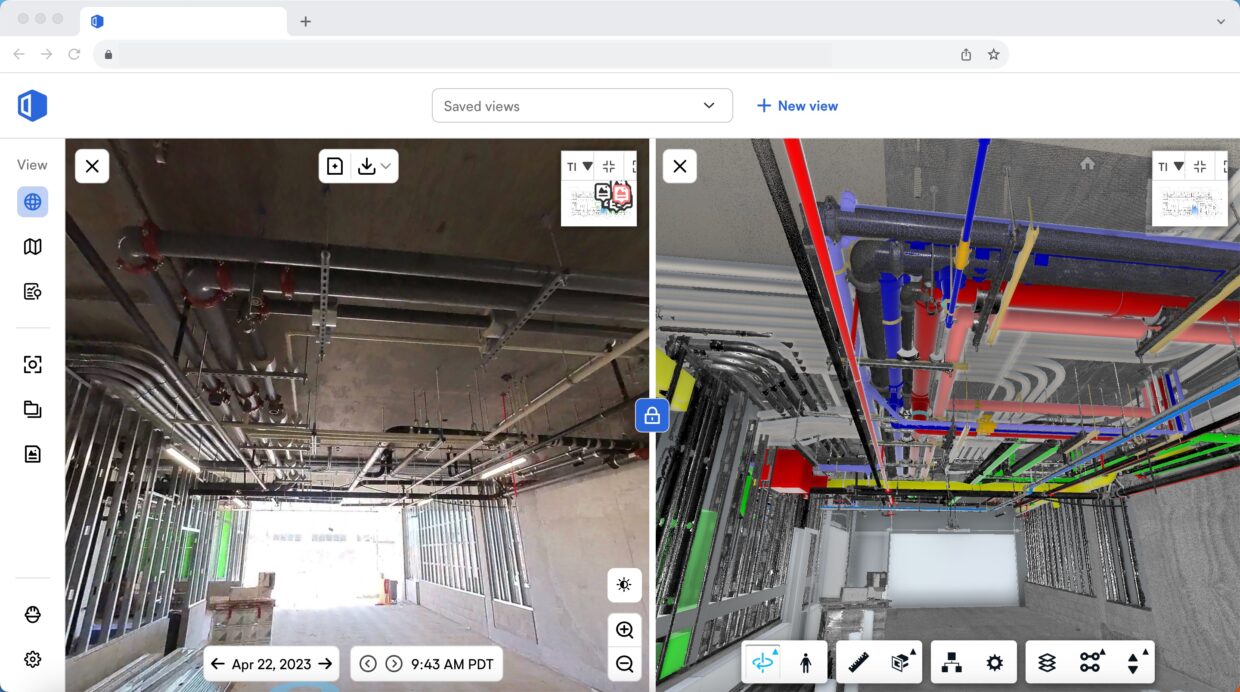The height and width of the screenshot is (692, 1240).
Task: Open the maps panel in the sidebar
Action: pos(32,245)
